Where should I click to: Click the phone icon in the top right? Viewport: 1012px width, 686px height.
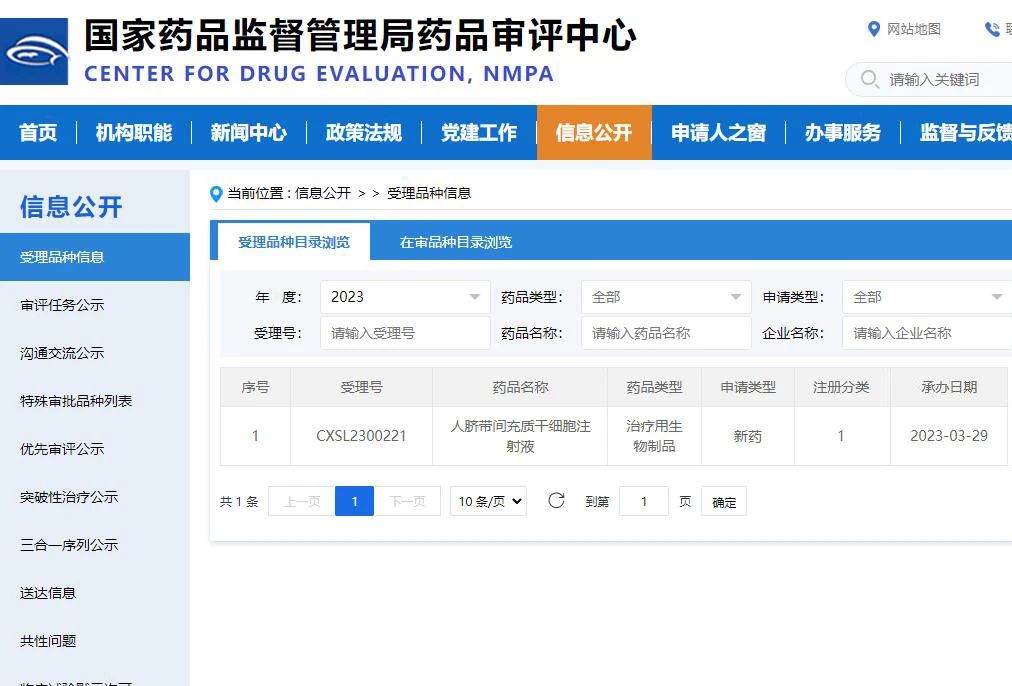click(x=990, y=29)
